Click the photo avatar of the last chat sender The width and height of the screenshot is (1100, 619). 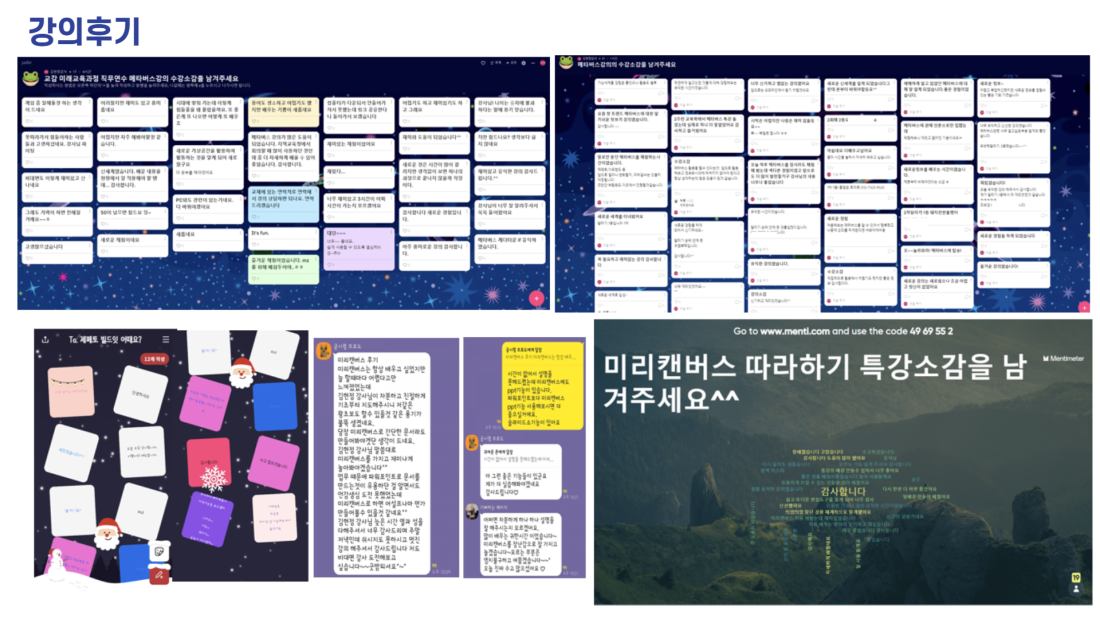472,512
